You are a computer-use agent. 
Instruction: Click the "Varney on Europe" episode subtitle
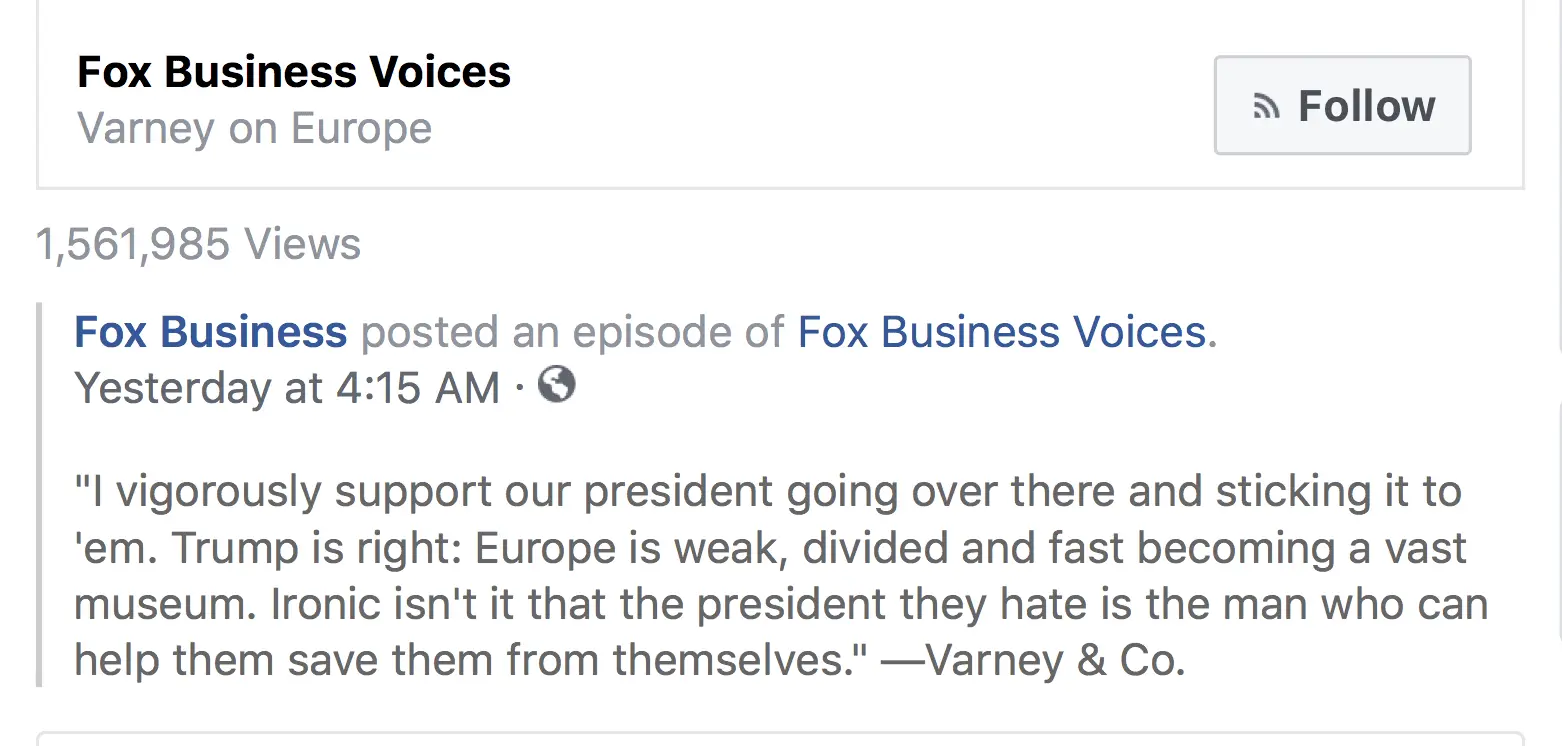pos(255,129)
